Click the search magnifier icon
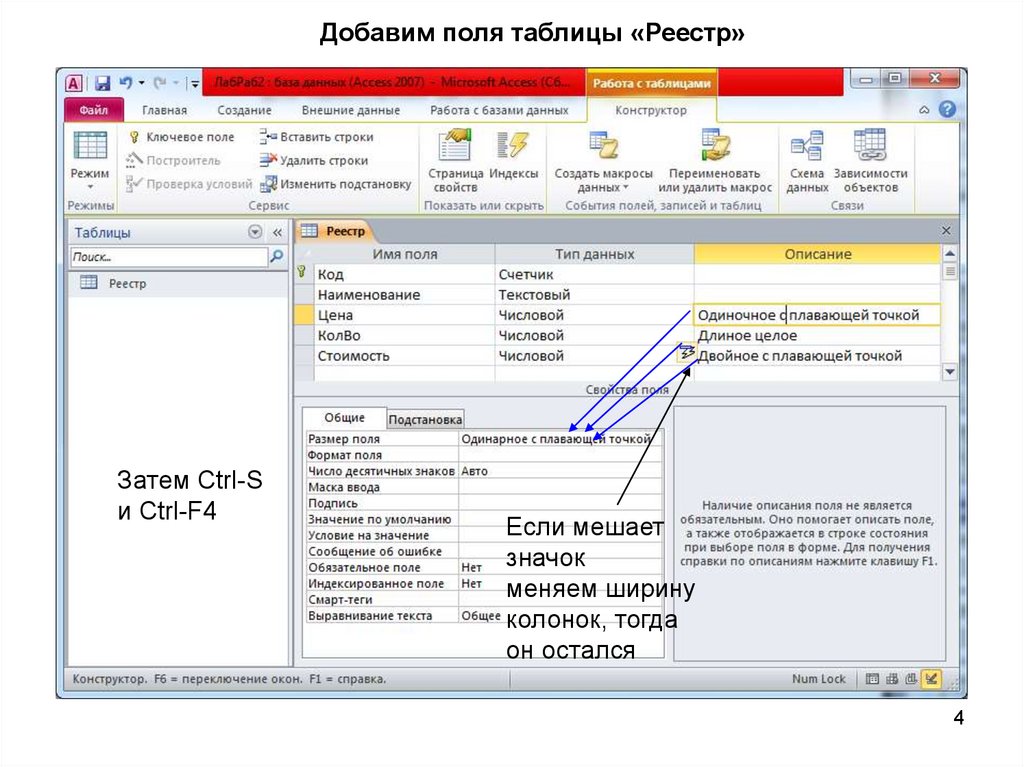Image resolution: width=1024 pixels, height=767 pixels. tap(277, 257)
